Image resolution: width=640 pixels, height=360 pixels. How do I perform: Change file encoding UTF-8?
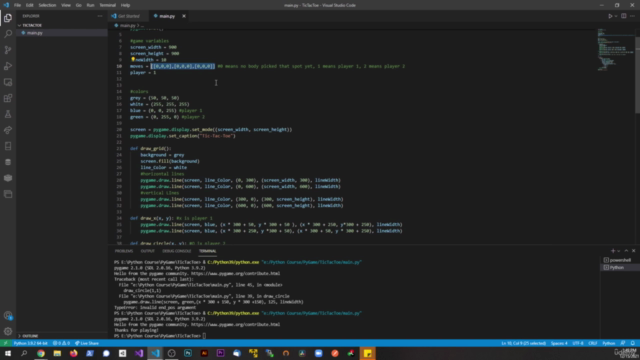tap(578, 343)
